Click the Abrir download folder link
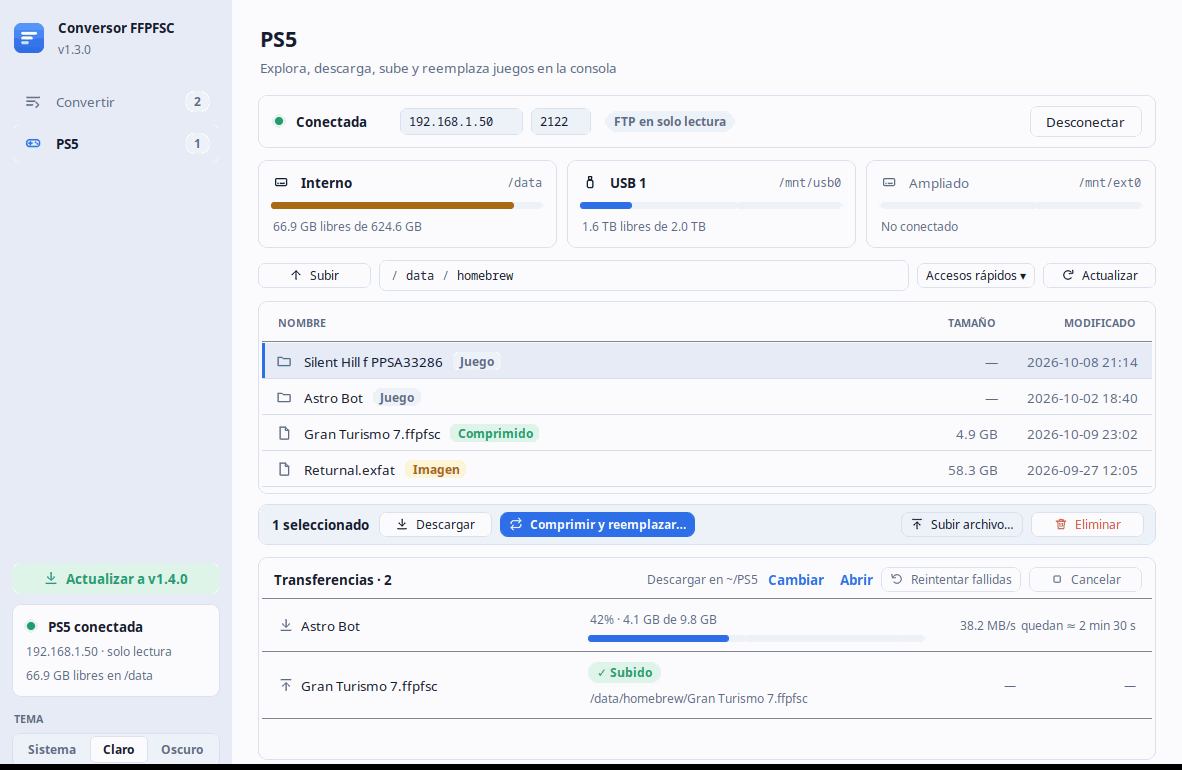Image resolution: width=1182 pixels, height=770 pixels. (x=856, y=580)
